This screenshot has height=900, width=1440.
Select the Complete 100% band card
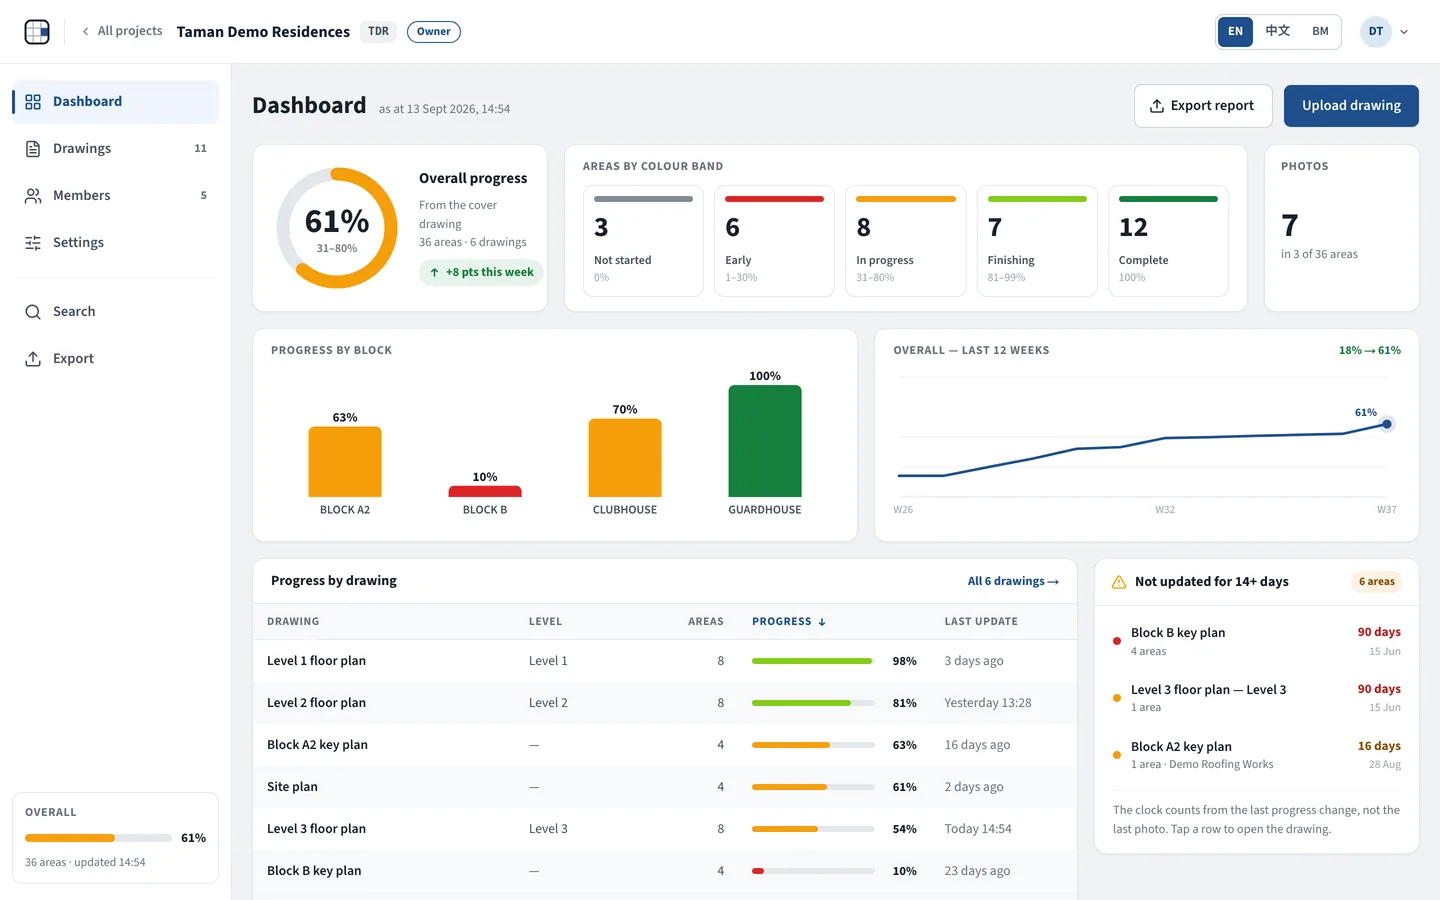point(1168,241)
